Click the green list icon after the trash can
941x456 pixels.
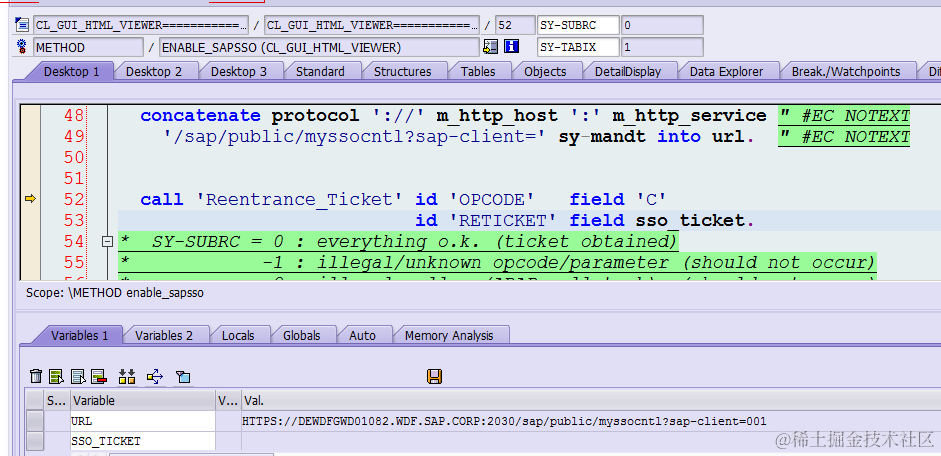pos(56,376)
